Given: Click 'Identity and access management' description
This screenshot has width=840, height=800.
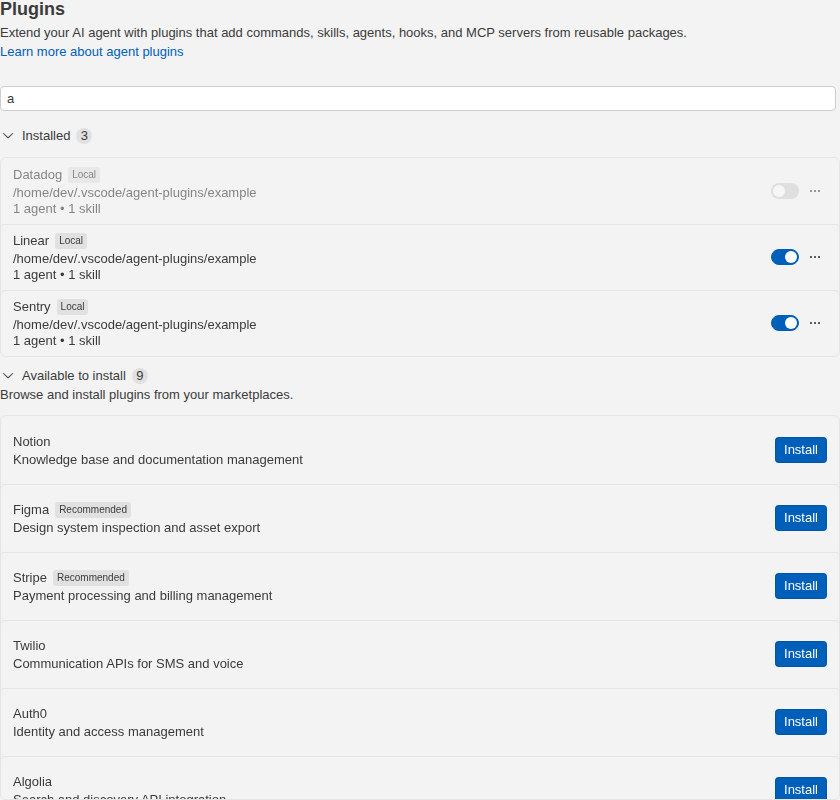Looking at the screenshot, I should click(x=108, y=732).
